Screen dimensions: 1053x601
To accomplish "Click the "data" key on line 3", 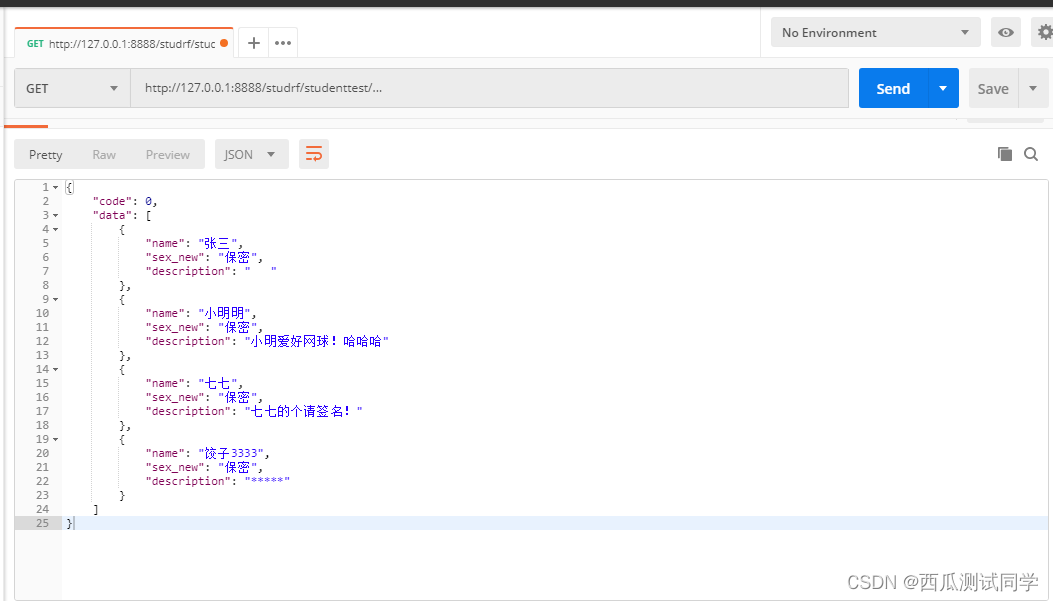I will pyautogui.click(x=112, y=216).
